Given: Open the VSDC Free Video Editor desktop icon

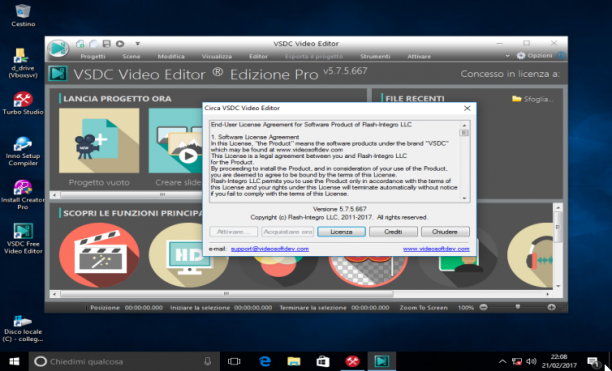Looking at the screenshot, I should pos(23,239).
